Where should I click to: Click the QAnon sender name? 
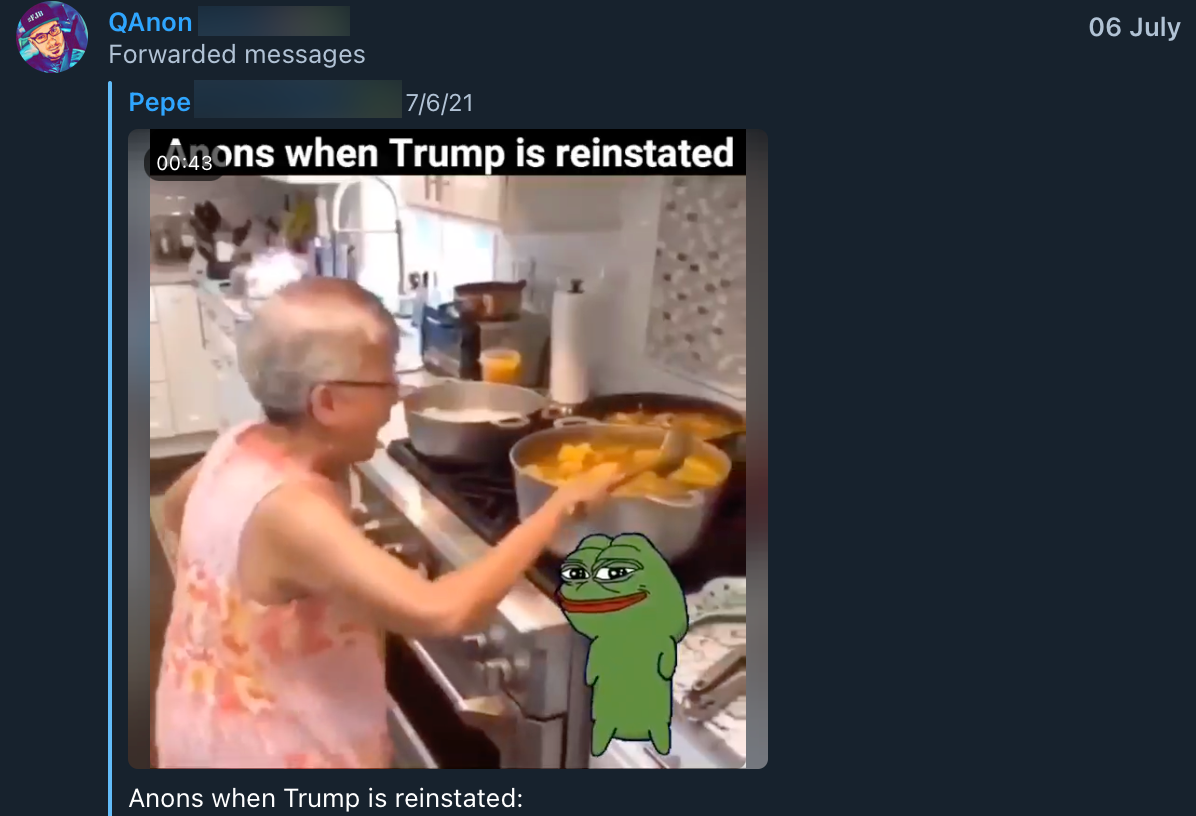pos(150,22)
